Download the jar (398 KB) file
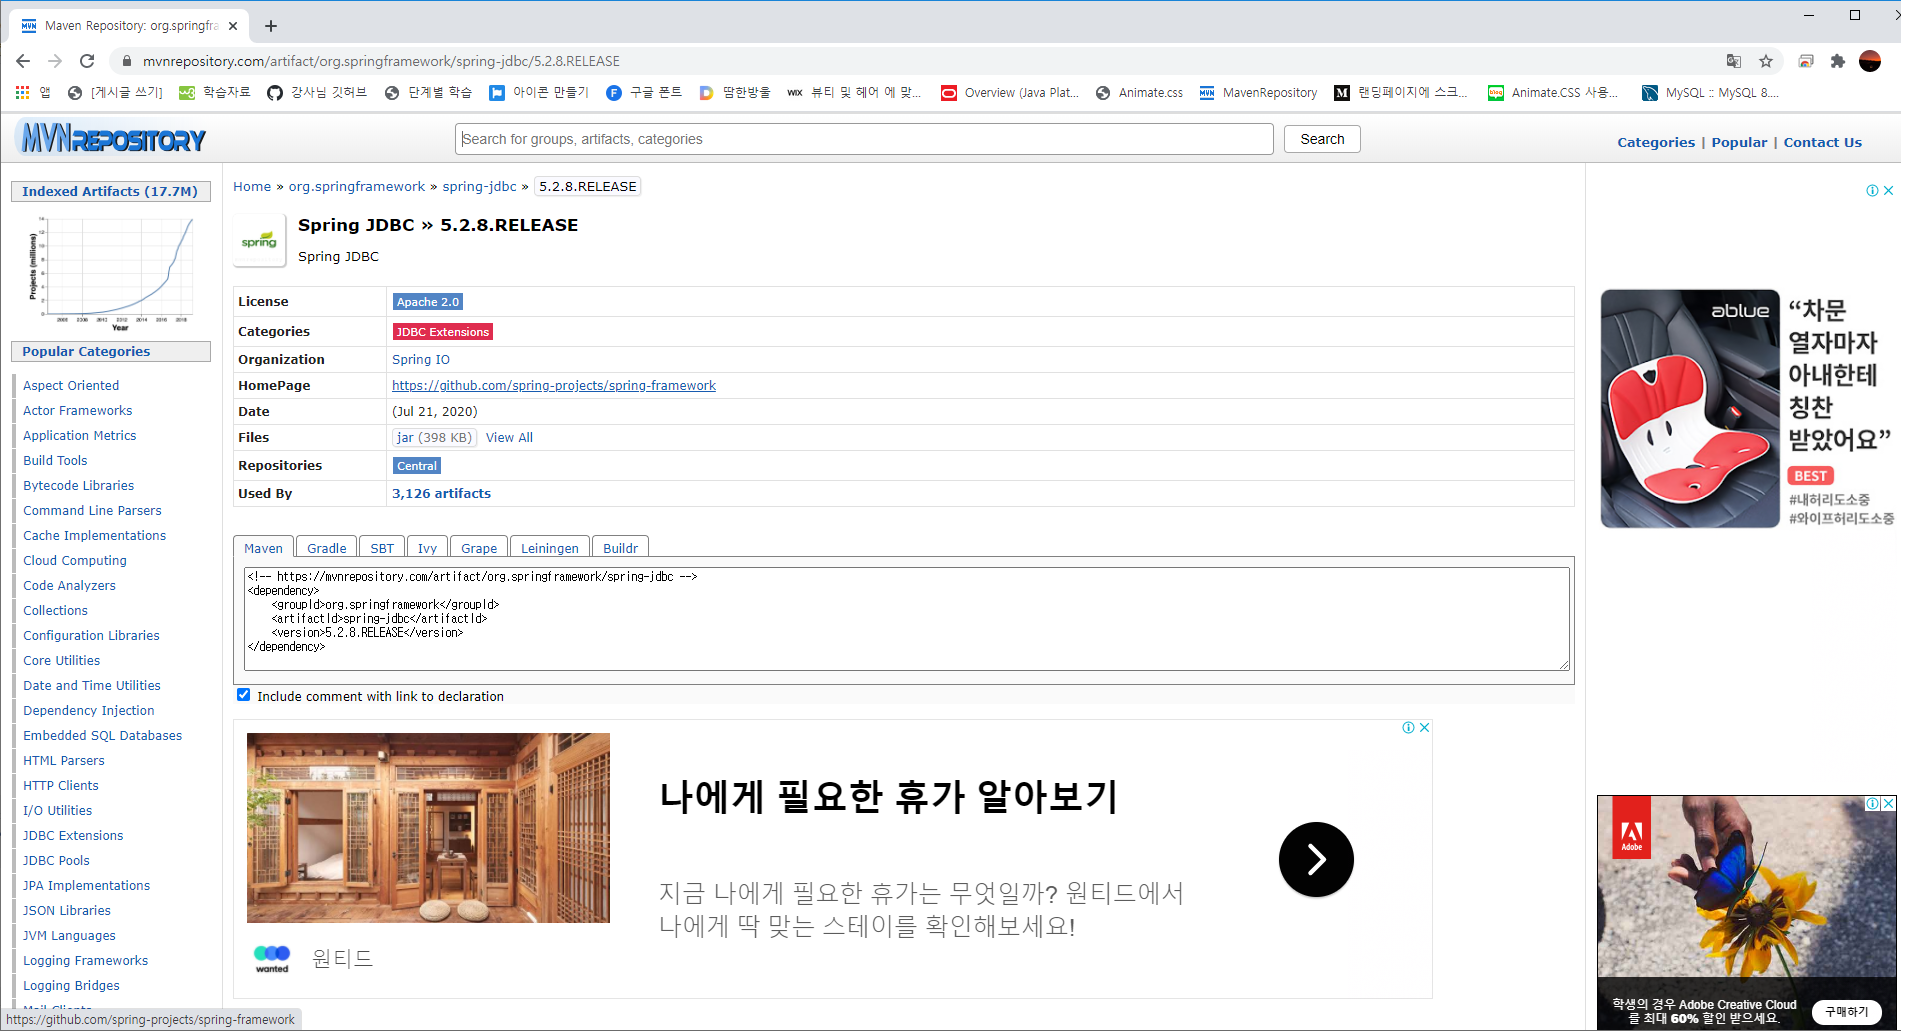Screen dimensions: 1925x1031 click(x=434, y=437)
